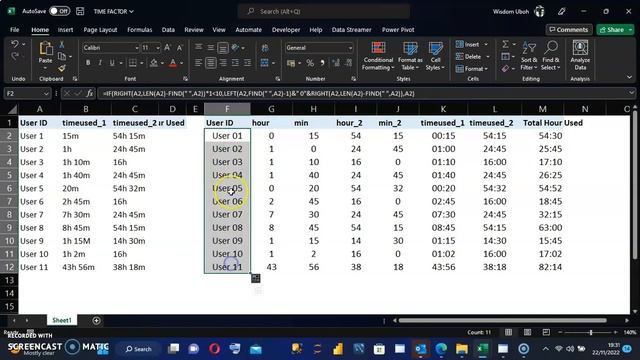Open the Insert tab
This screenshot has width=640, height=360.
(65, 30)
